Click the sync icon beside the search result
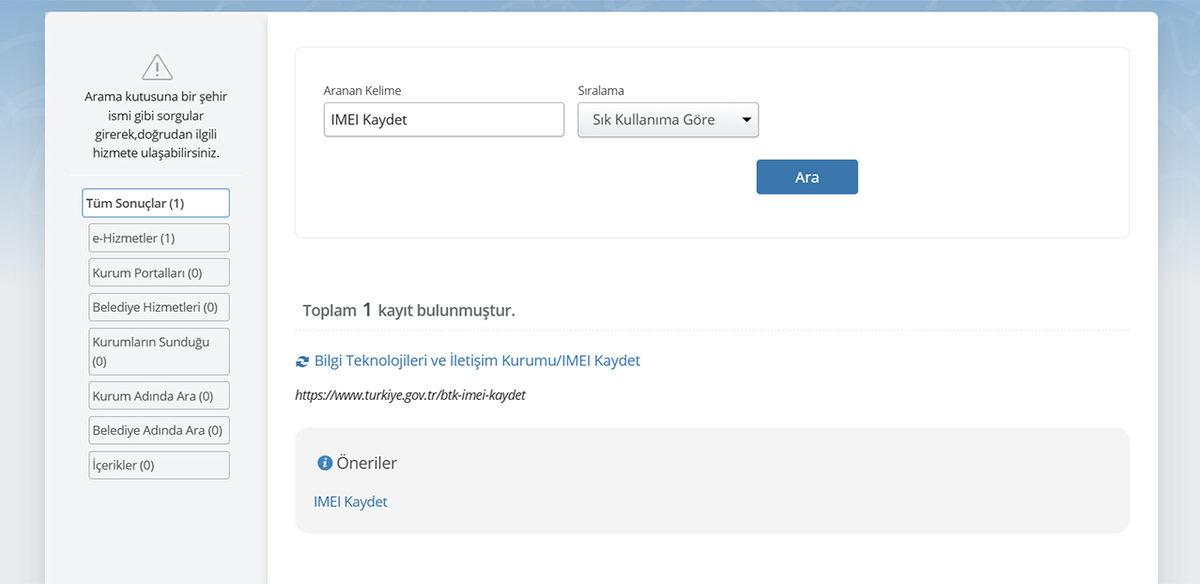The height and width of the screenshot is (584, 1200). click(302, 361)
